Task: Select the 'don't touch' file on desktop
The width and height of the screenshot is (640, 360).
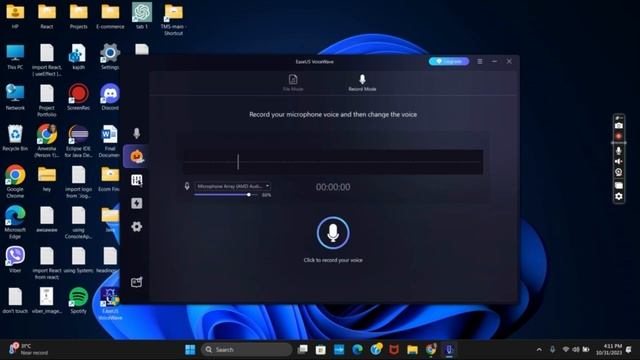Action: [x=15, y=300]
